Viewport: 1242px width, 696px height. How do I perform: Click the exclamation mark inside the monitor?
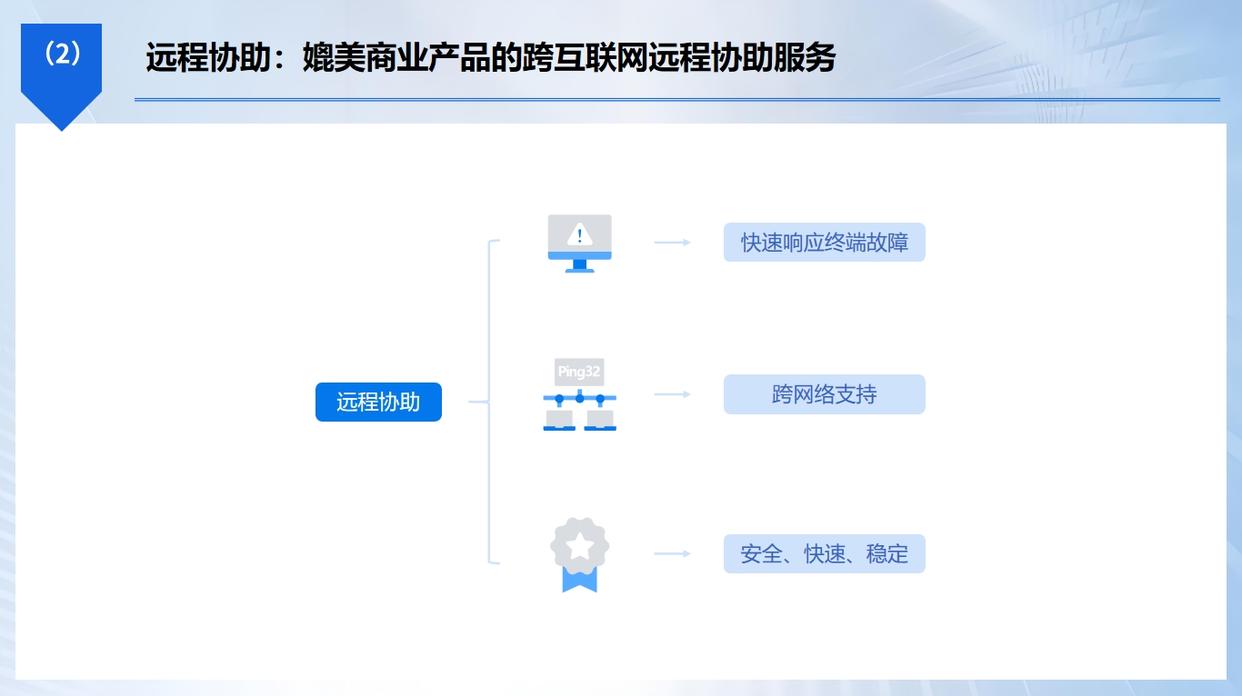pos(579,236)
